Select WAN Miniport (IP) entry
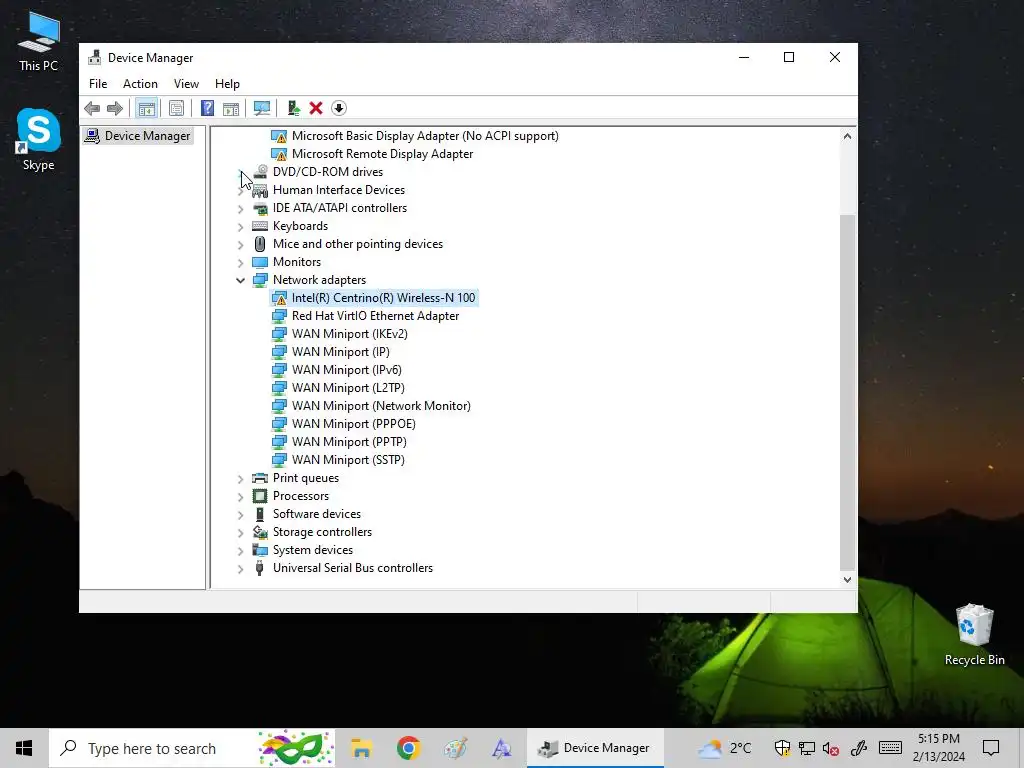The width and height of the screenshot is (1024, 768). point(340,352)
